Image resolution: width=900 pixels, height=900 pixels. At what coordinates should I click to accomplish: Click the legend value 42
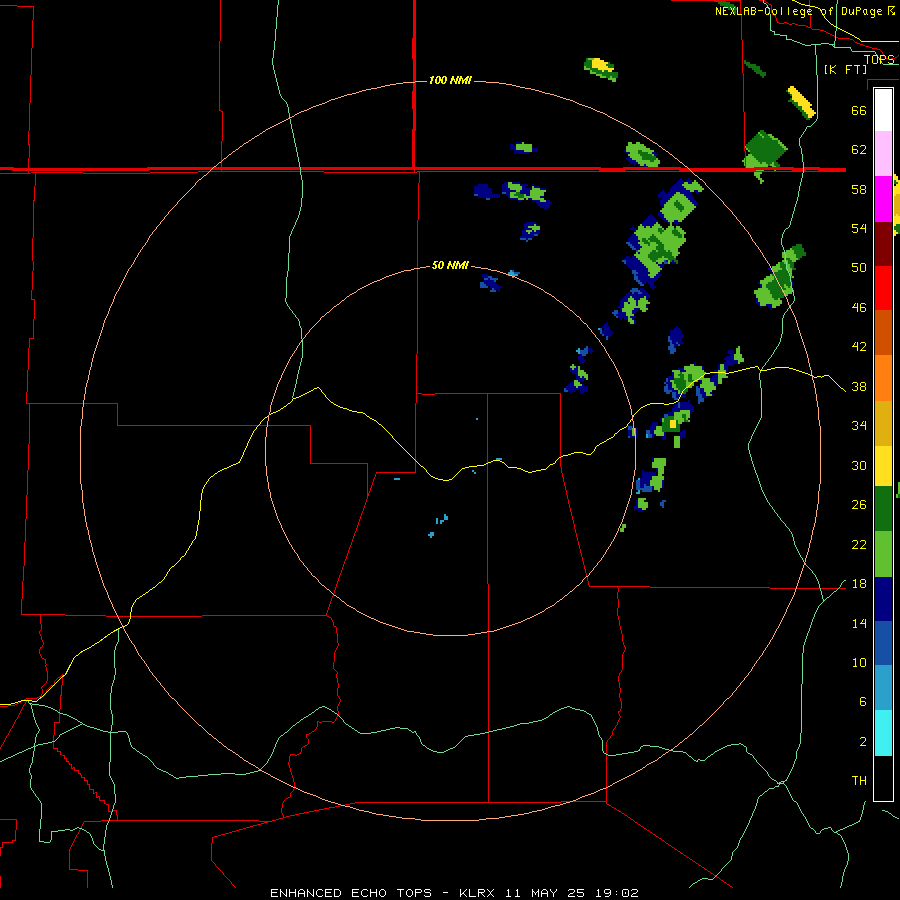pyautogui.click(x=859, y=347)
